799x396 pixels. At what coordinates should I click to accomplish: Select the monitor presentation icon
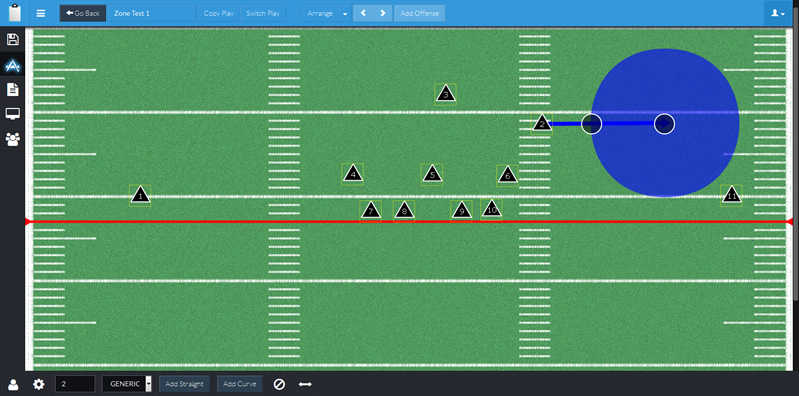coord(12,114)
